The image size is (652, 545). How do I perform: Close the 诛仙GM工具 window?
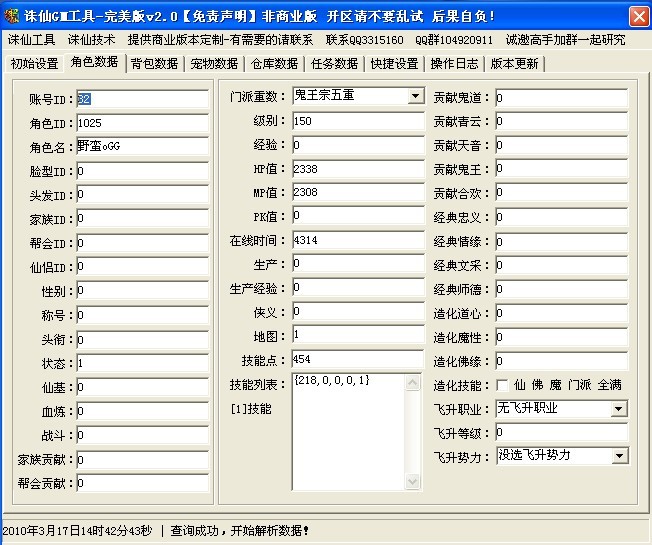pyautogui.click(x=637, y=16)
